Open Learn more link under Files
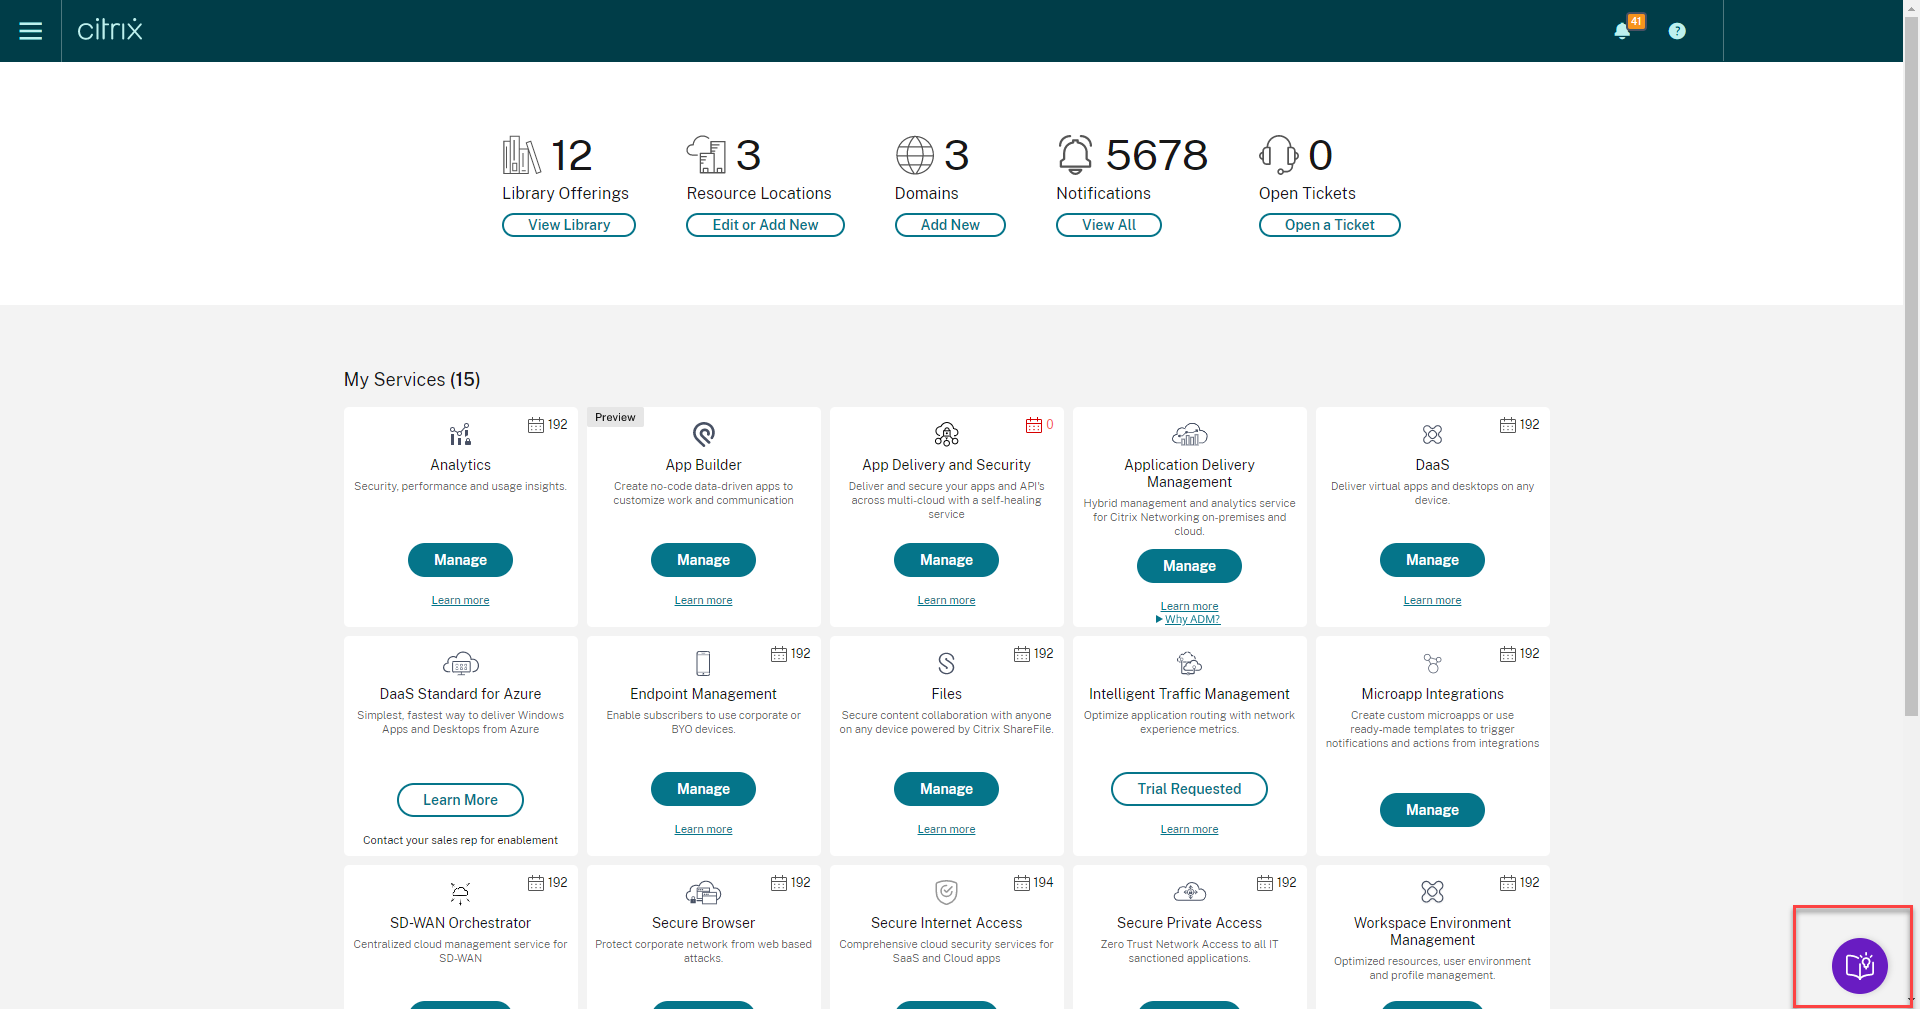The image size is (1920, 1009). [x=946, y=829]
